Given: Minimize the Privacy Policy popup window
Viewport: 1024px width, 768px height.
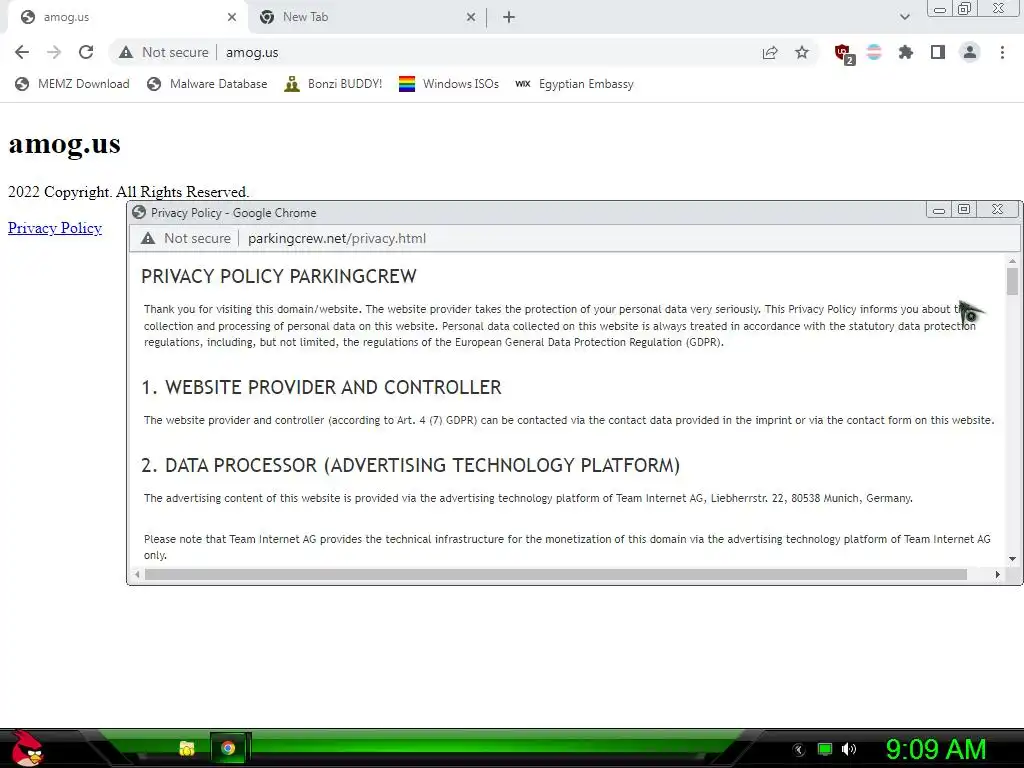Looking at the screenshot, I should point(938,210).
